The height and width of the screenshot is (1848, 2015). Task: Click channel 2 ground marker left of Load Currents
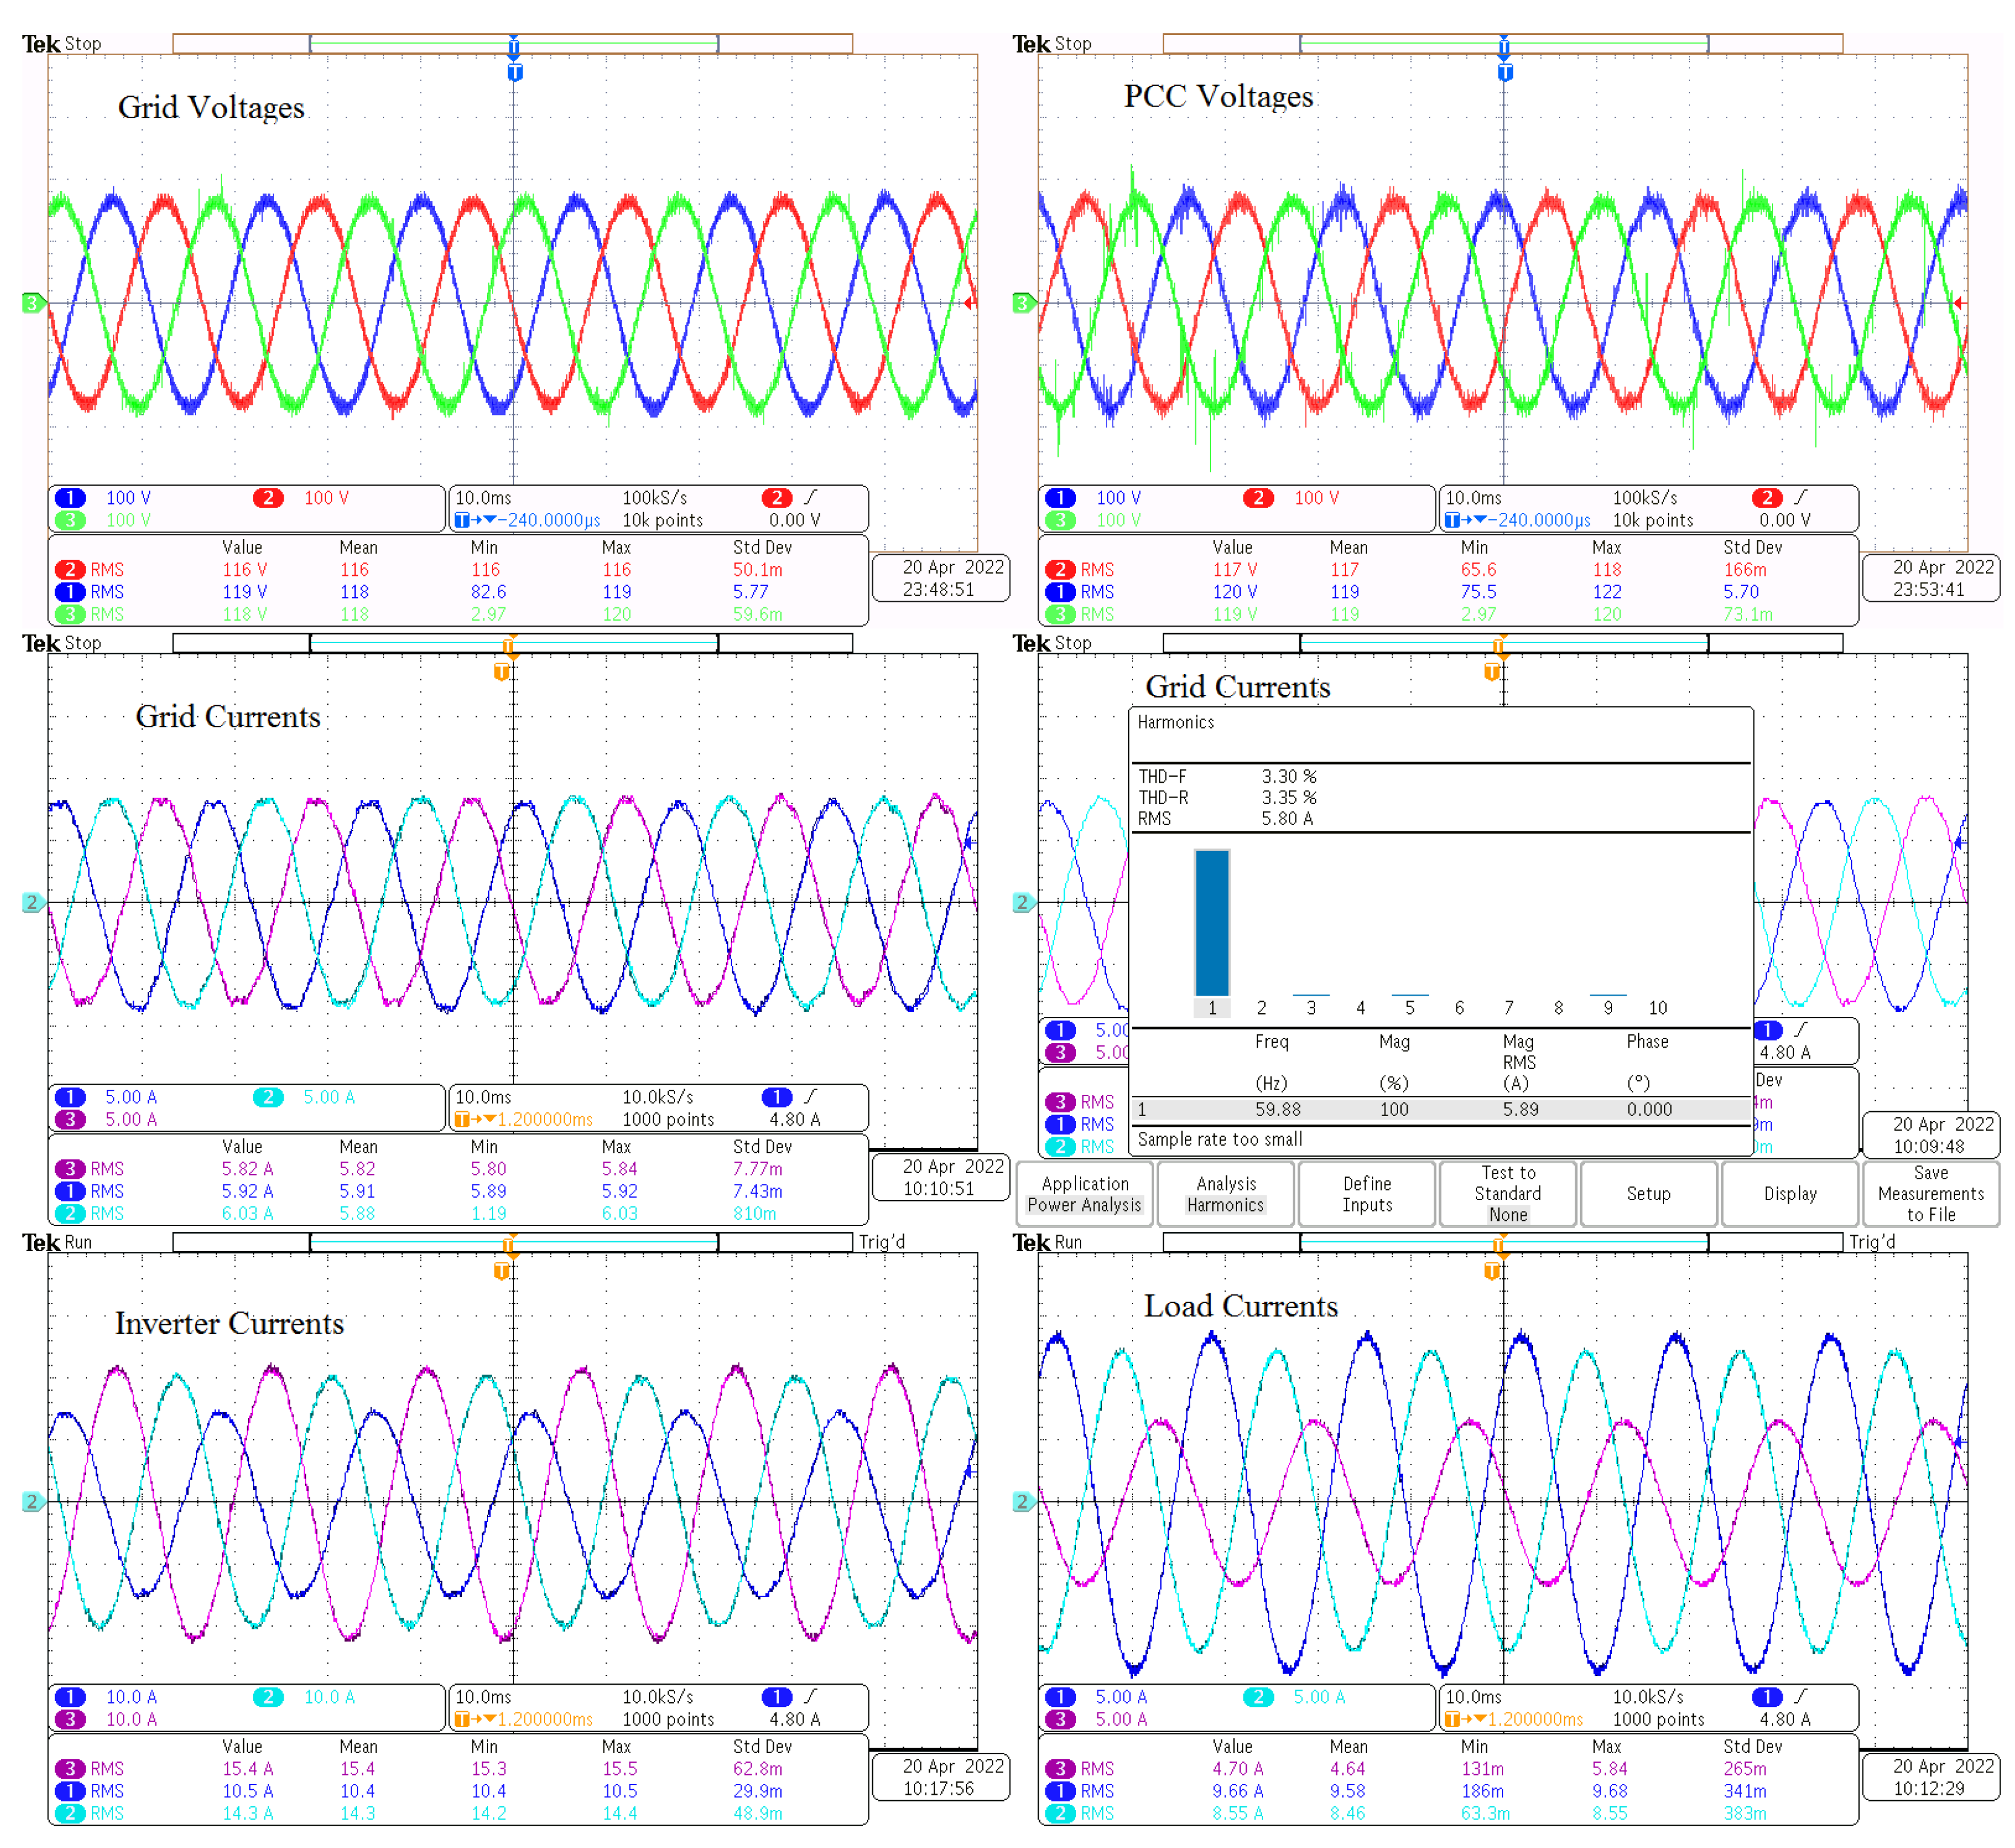click(x=1022, y=1501)
